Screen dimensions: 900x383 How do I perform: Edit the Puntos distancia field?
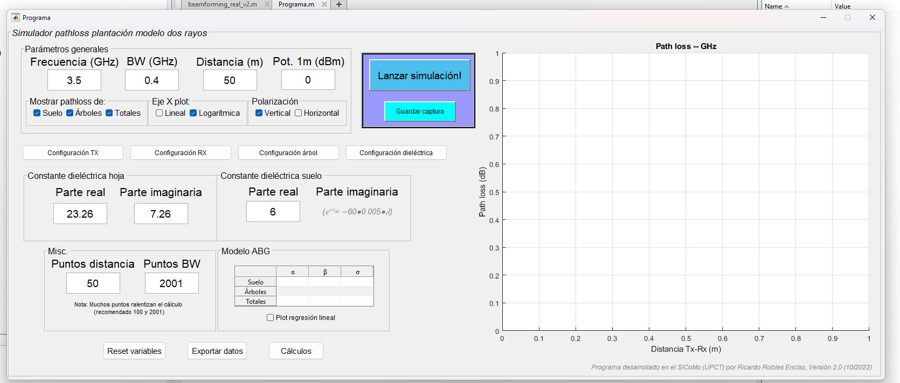pos(93,283)
